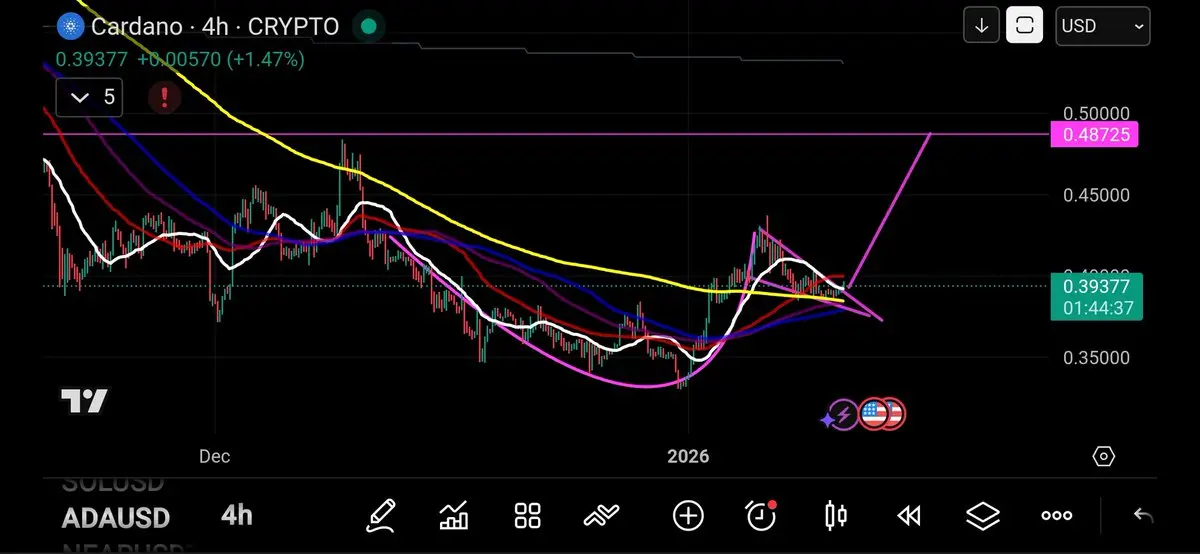Toggle the fullscreen frame button
This screenshot has width=1200, height=554.
(x=1024, y=26)
